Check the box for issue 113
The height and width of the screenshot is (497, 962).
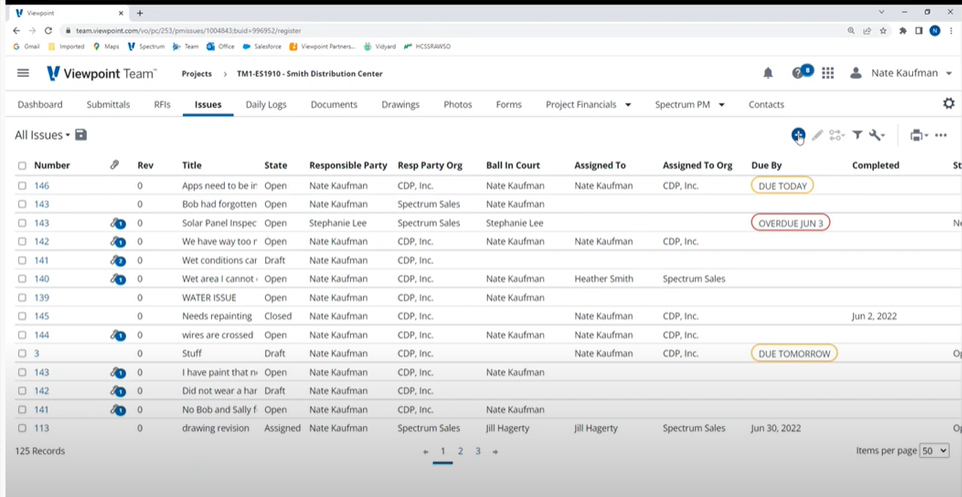pyautogui.click(x=22, y=428)
